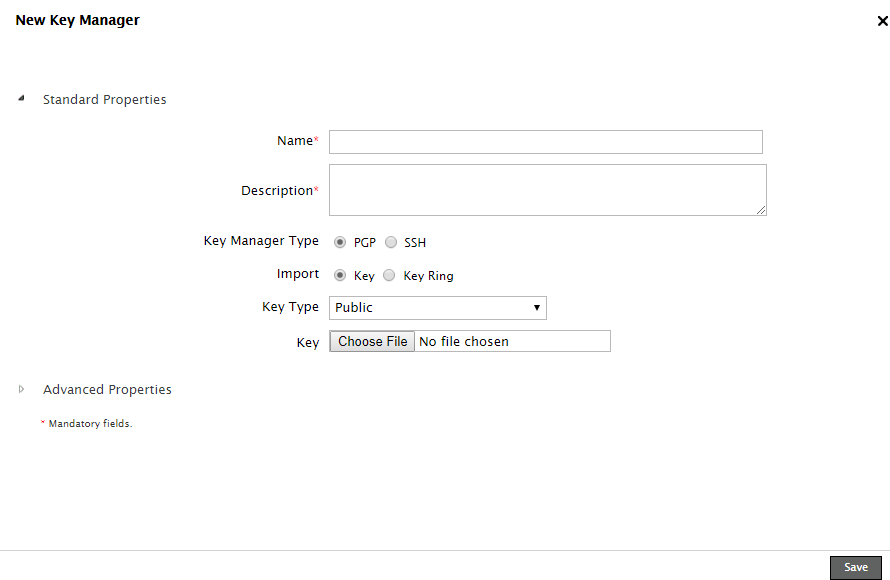Choose the Key import radio button
890x580 pixels.
340,275
